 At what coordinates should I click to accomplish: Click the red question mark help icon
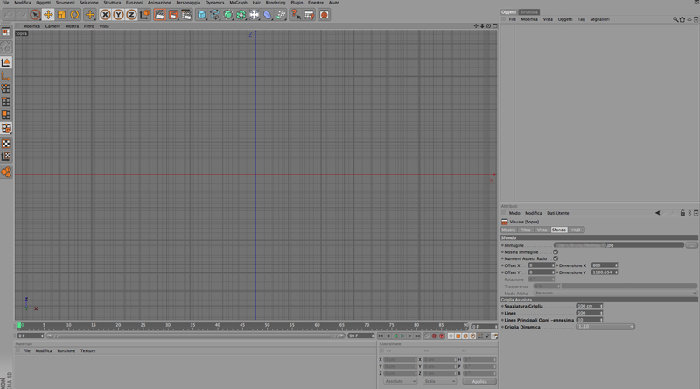pyautogui.click(x=296, y=15)
